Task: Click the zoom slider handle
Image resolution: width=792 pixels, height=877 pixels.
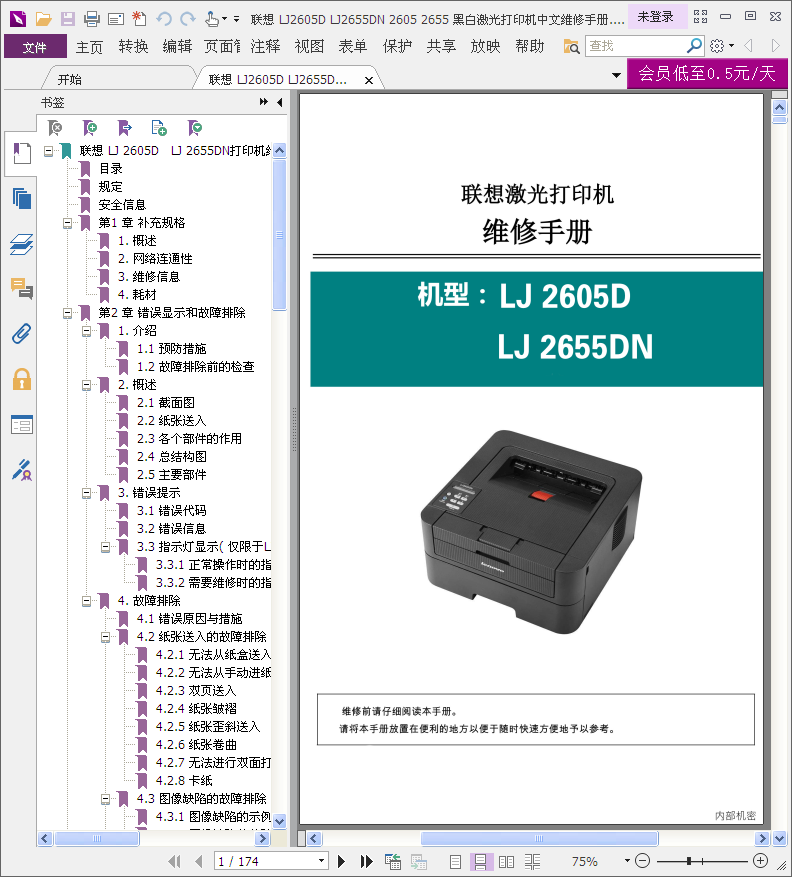Action: pos(689,861)
